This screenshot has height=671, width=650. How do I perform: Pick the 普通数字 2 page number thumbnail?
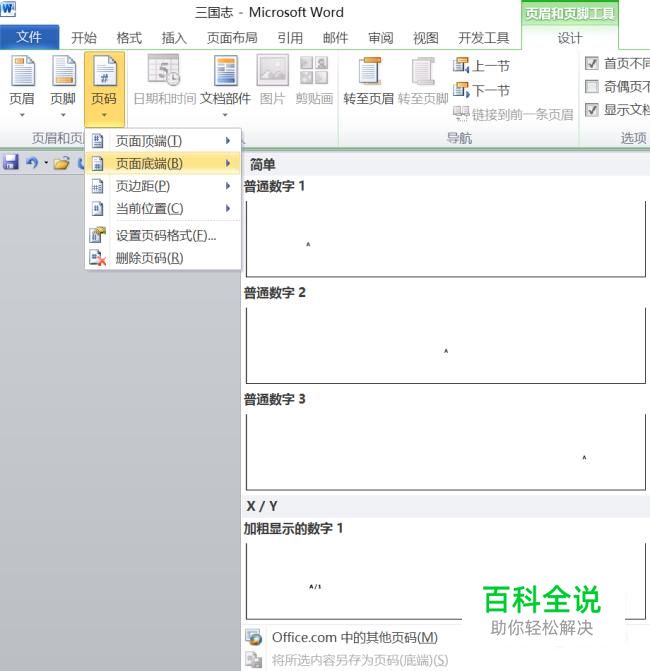[445, 345]
